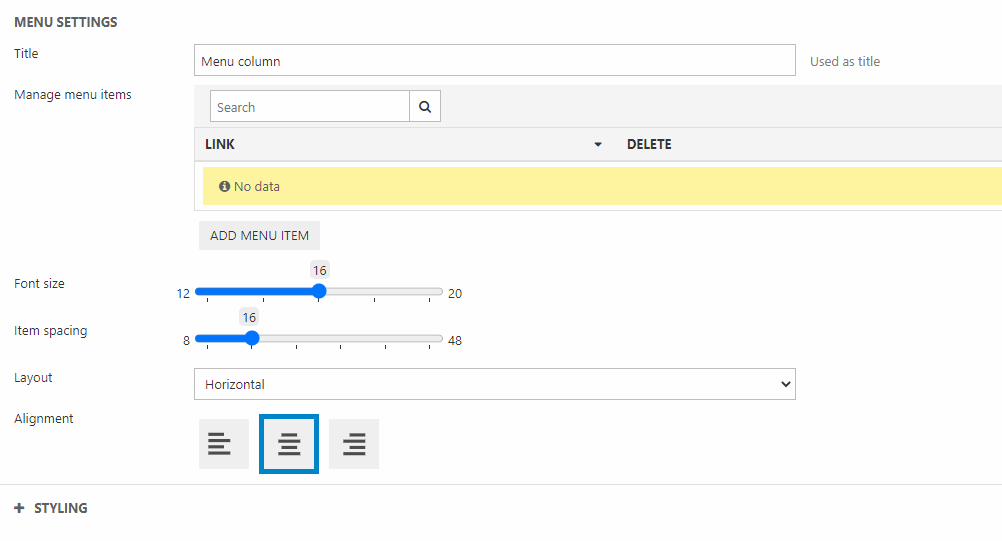The height and width of the screenshot is (541, 1002).
Task: Click the DELETE column header
Action: pyautogui.click(x=649, y=144)
